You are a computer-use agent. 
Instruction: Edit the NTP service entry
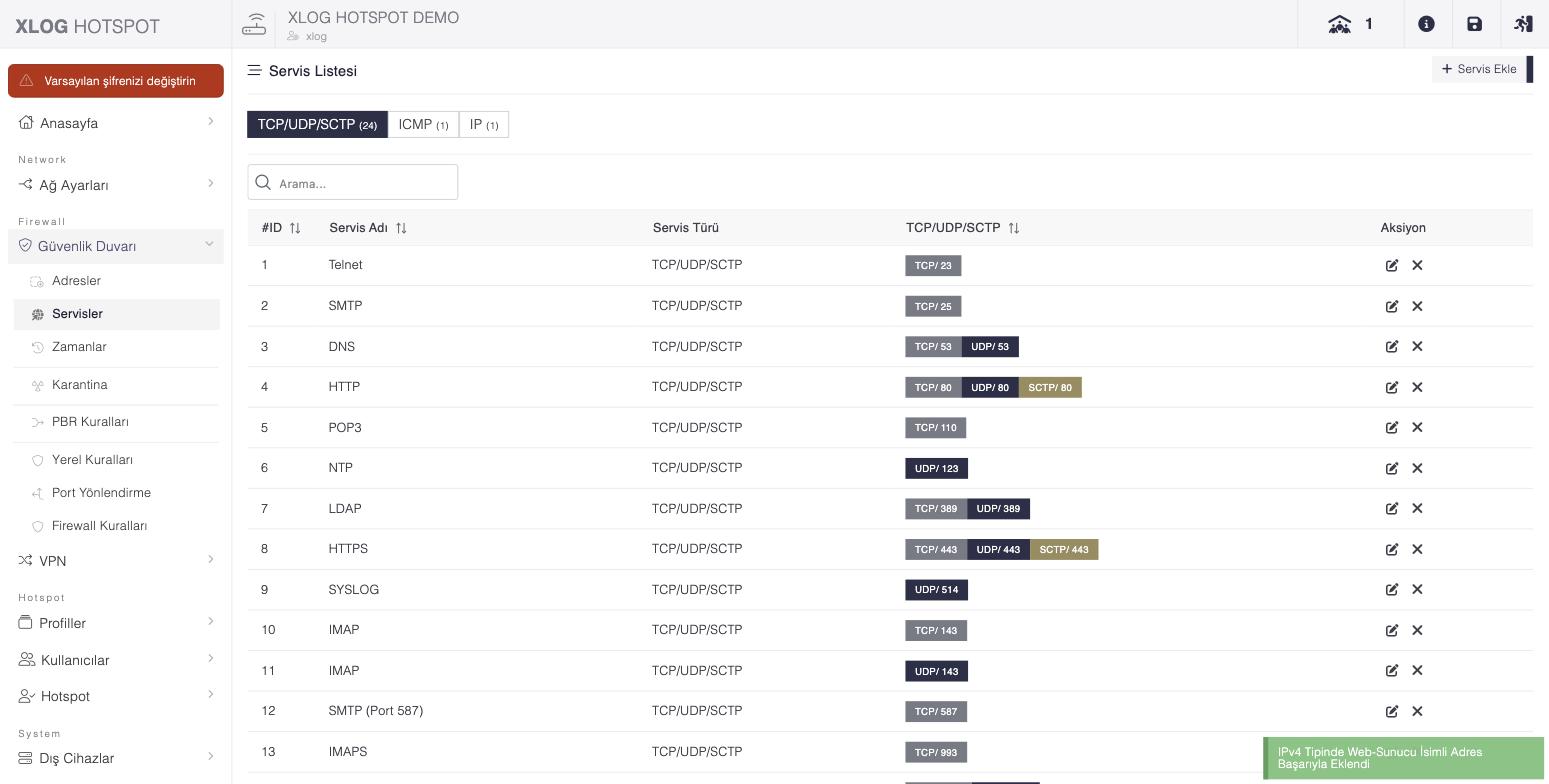(x=1391, y=468)
